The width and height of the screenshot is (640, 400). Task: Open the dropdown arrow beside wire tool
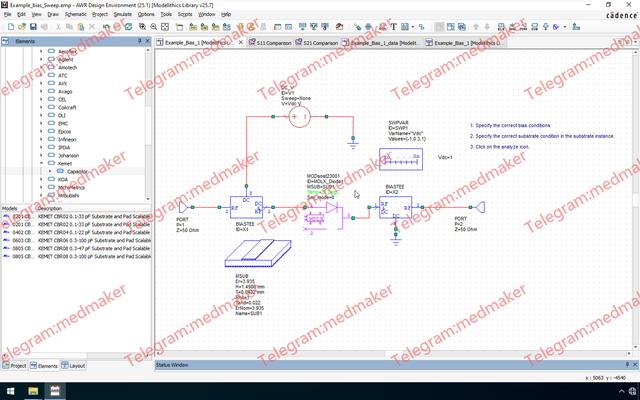click(x=565, y=27)
